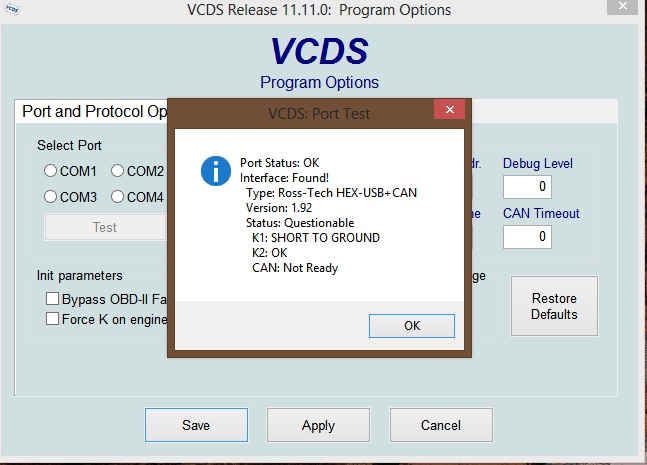Confirm the Port Test dialog with OK
Viewport: 647px width, 465px height.
click(x=412, y=326)
